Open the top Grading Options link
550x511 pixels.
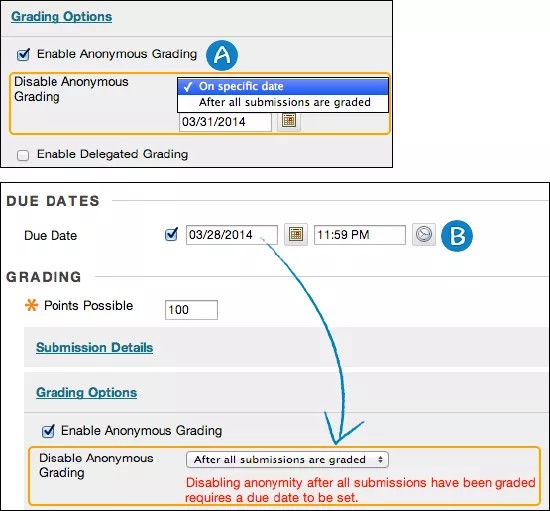click(62, 16)
